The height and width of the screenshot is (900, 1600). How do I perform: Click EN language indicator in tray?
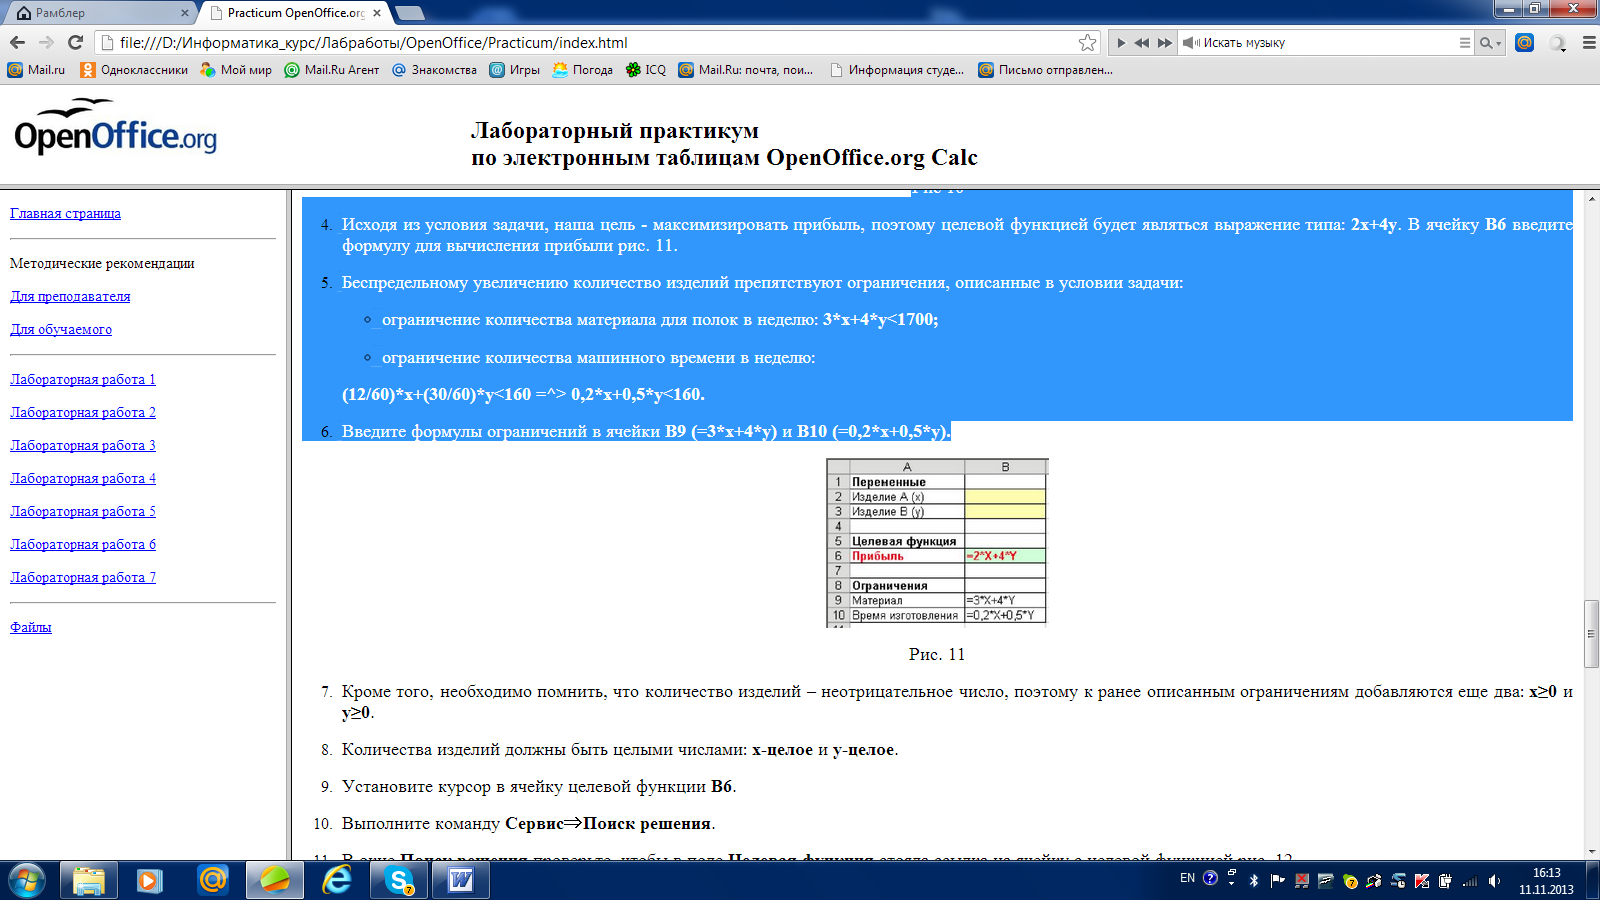click(x=1187, y=878)
